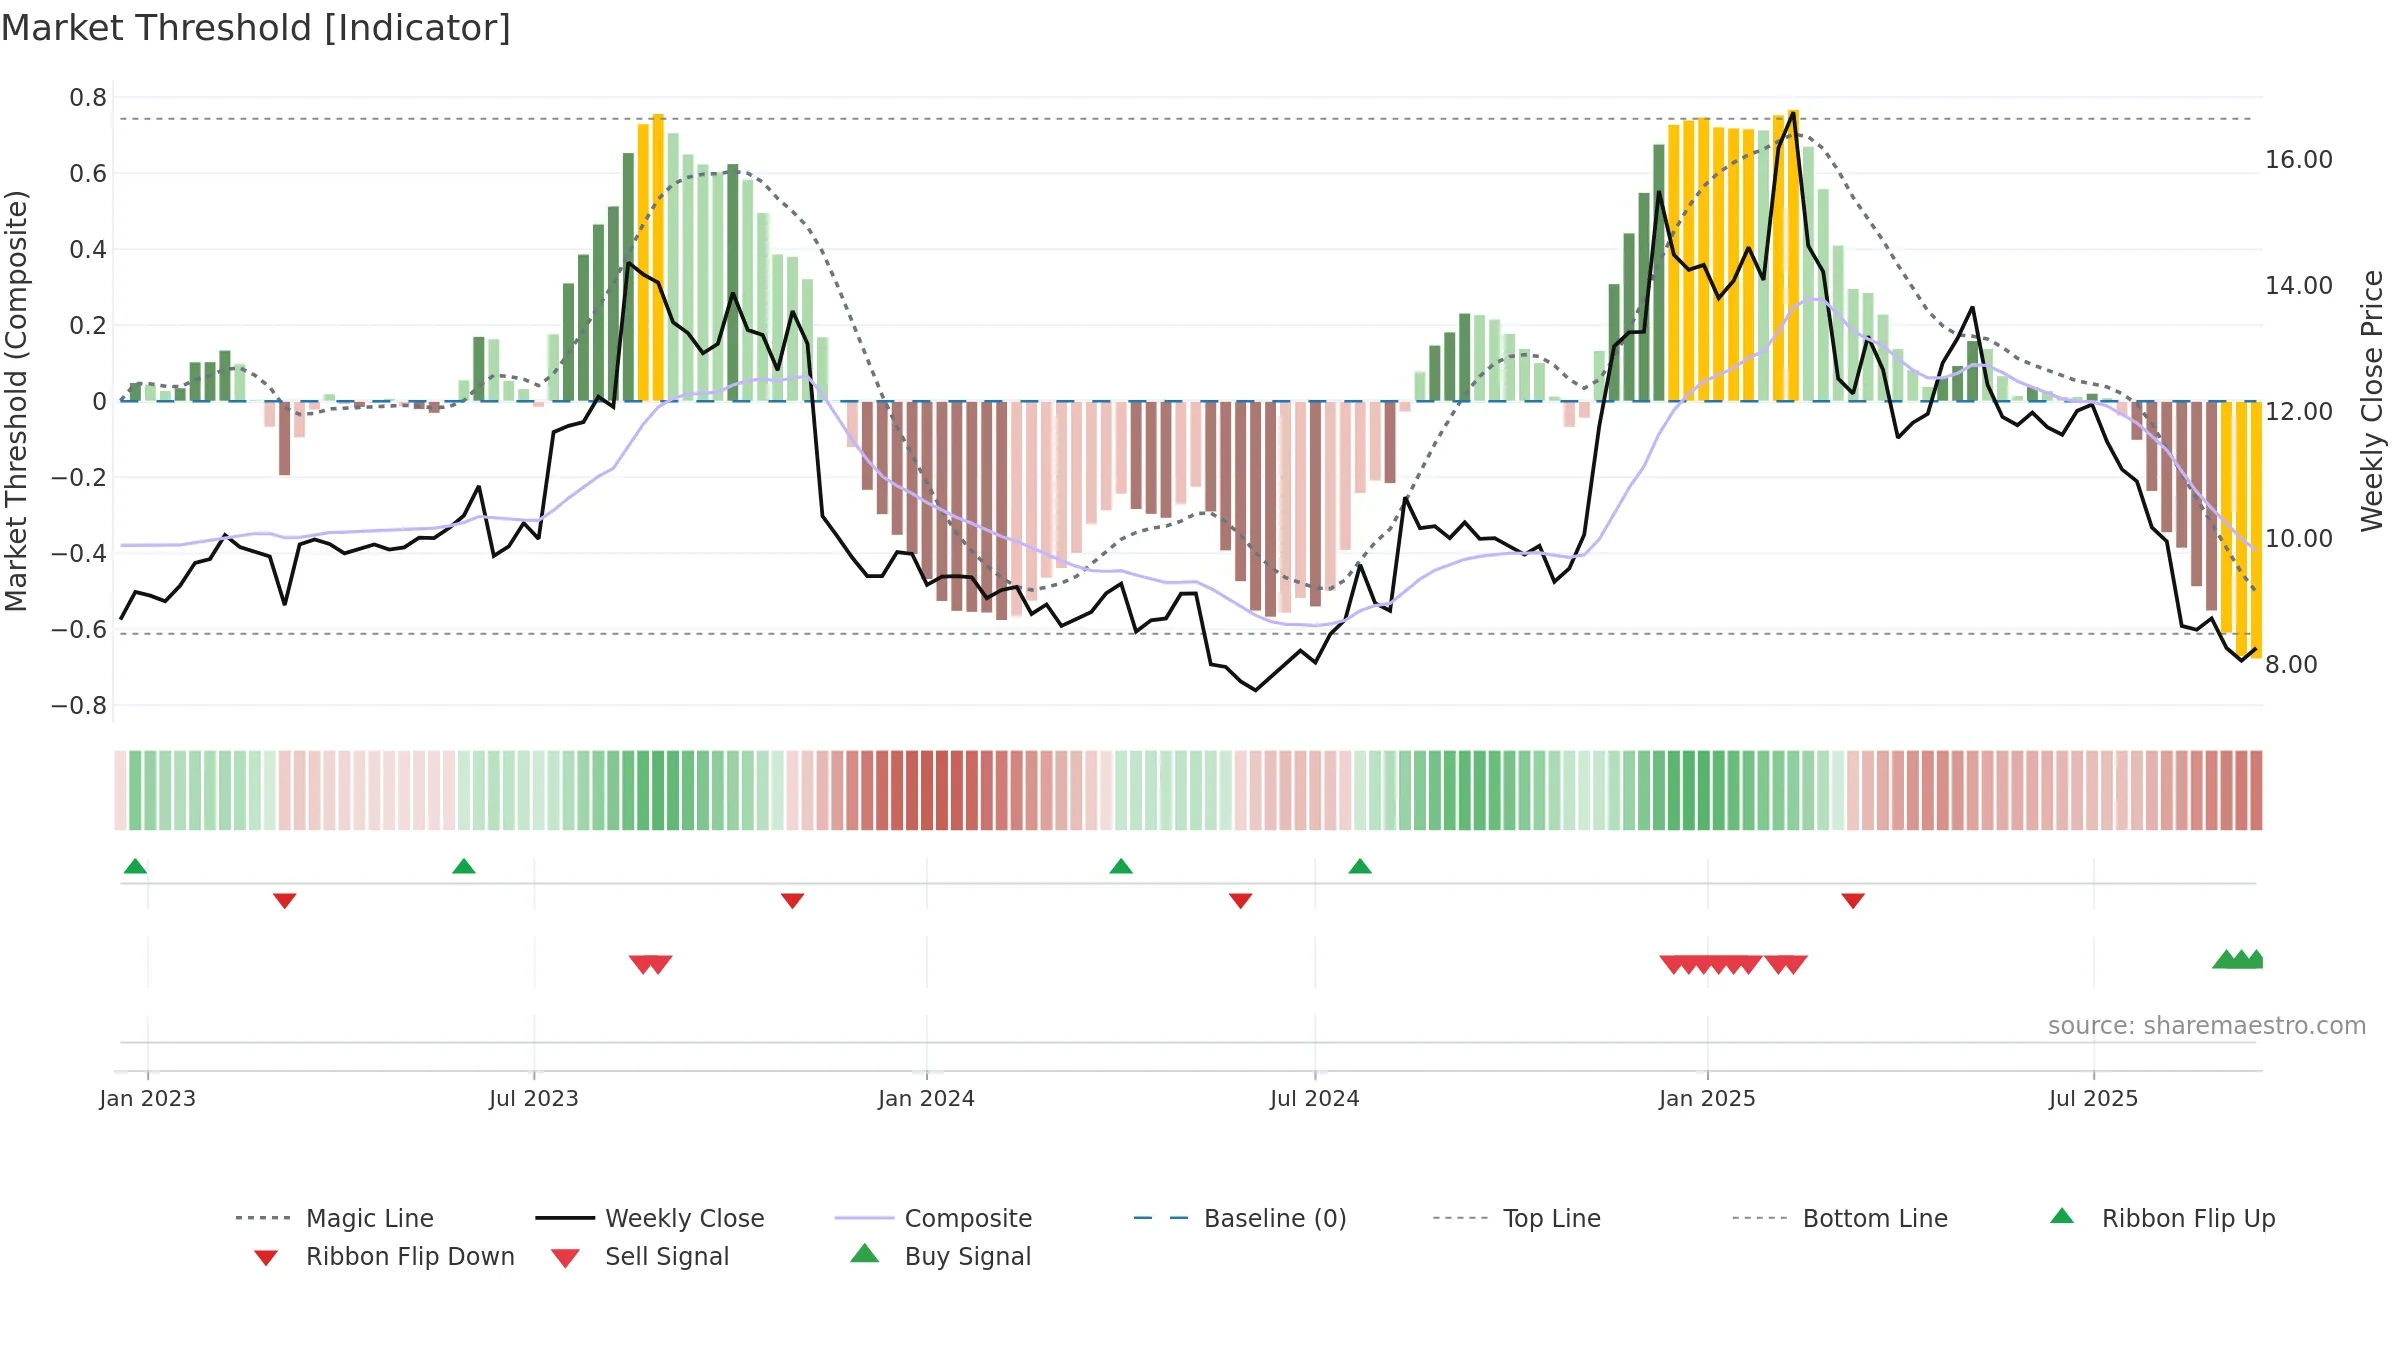
Task: Click the red Sell Signal legend triangle
Action: pyautogui.click(x=565, y=1258)
